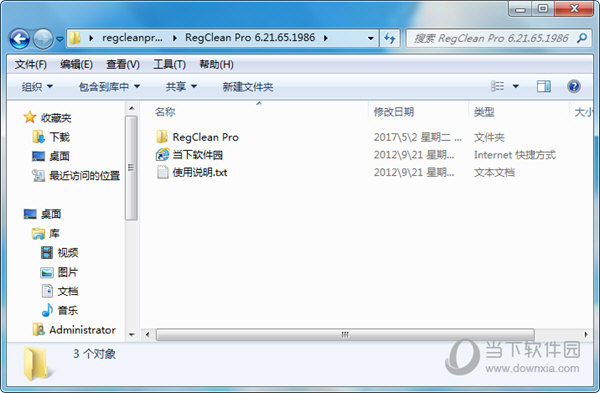Open the 编辑(E) menu
Screen dimensions: 600x393
point(76,64)
